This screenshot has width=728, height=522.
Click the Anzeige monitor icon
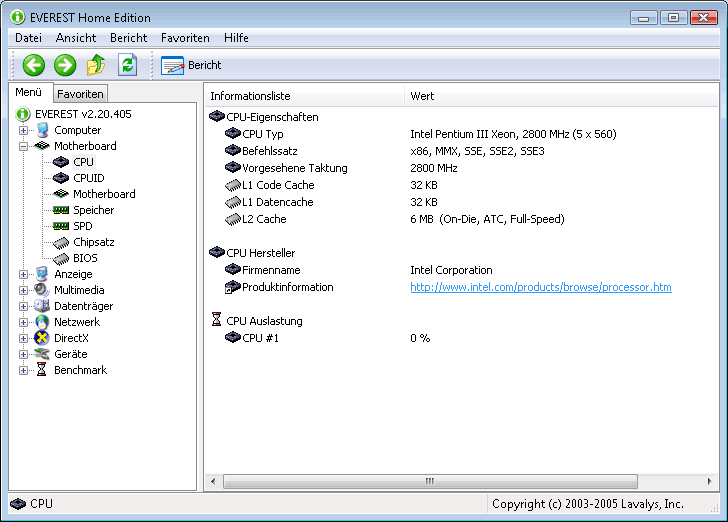[42, 274]
